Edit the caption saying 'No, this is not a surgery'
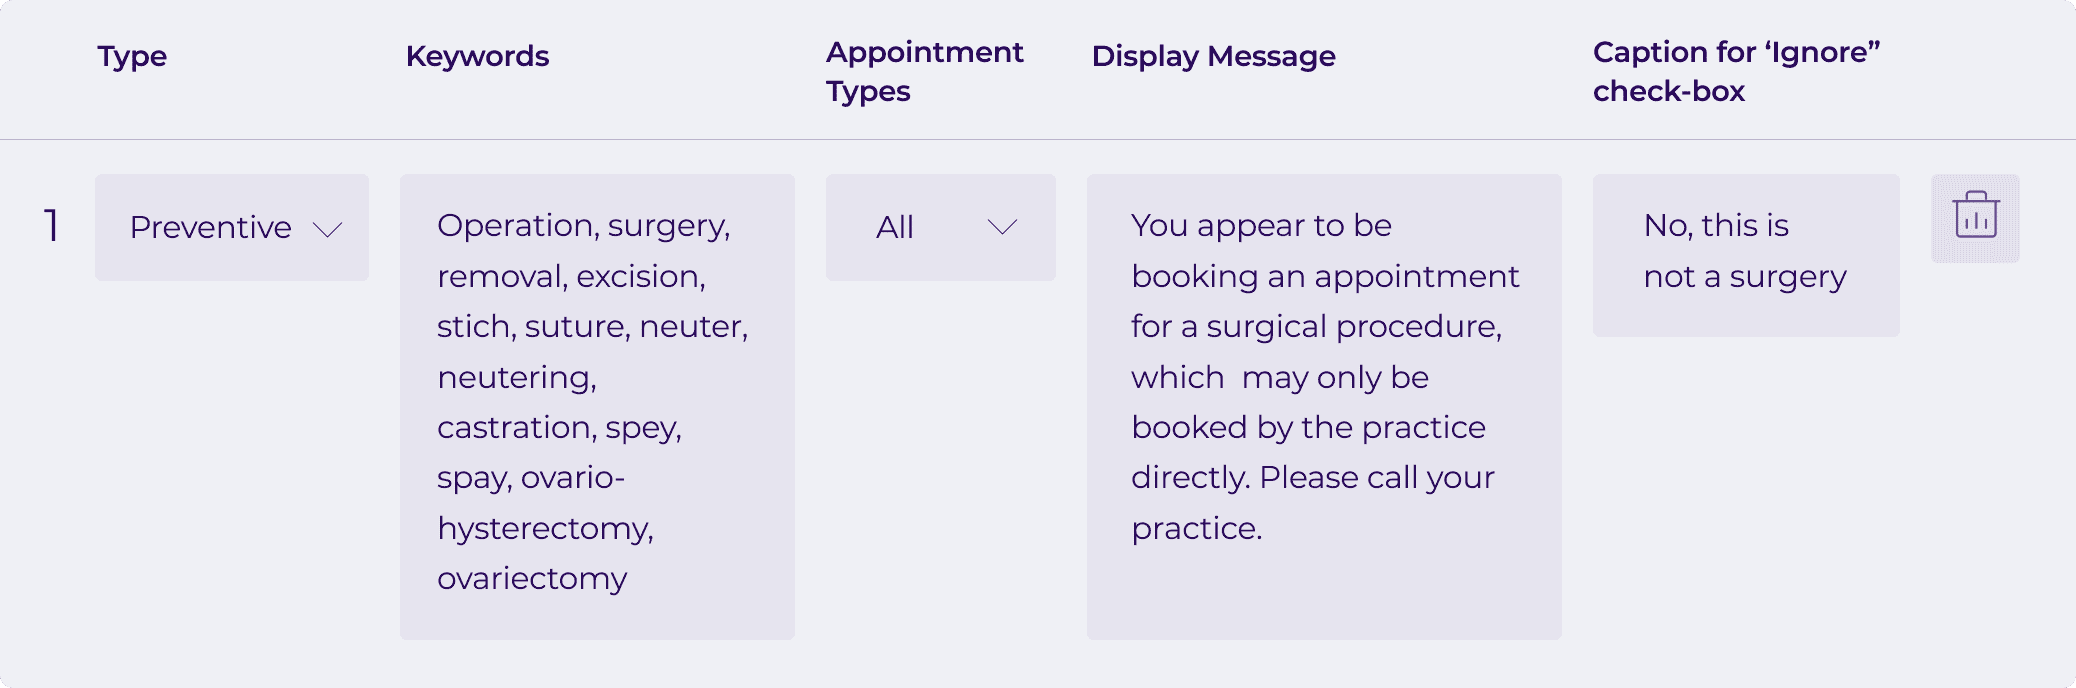The height and width of the screenshot is (688, 2076). pyautogui.click(x=1745, y=250)
